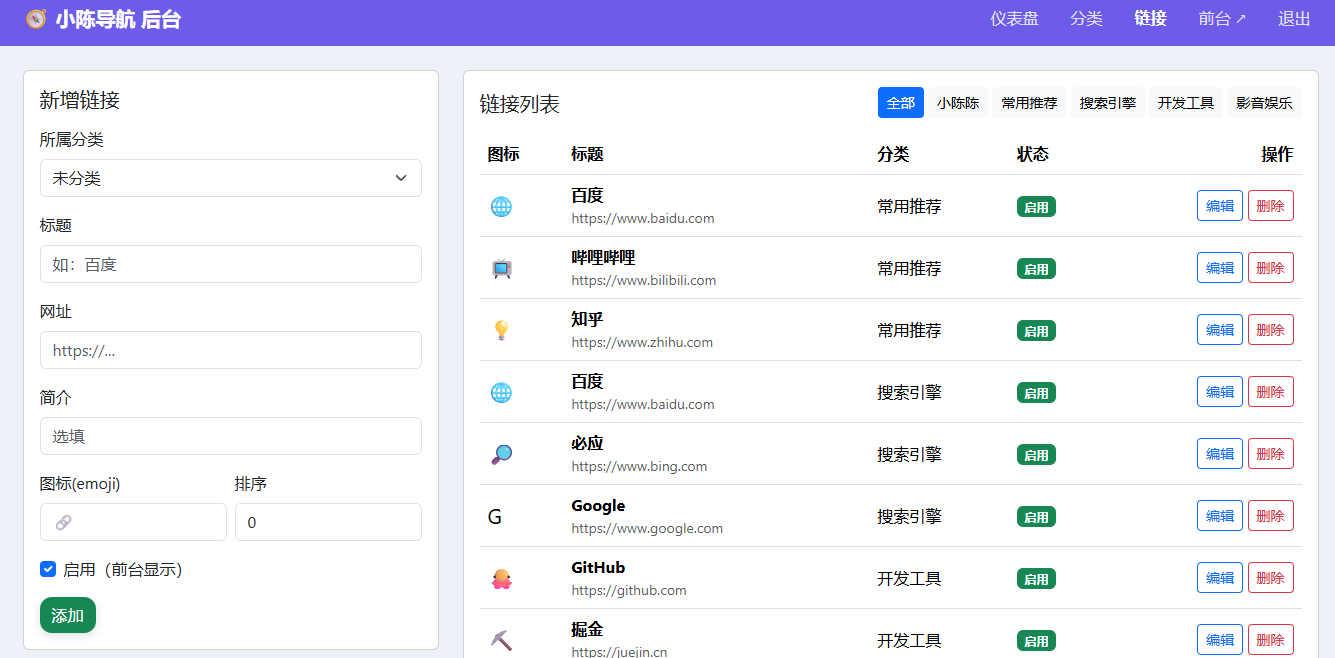Focus the 图标(emoji) input field
Image resolution: width=1335 pixels, height=658 pixels.
tap(133, 522)
